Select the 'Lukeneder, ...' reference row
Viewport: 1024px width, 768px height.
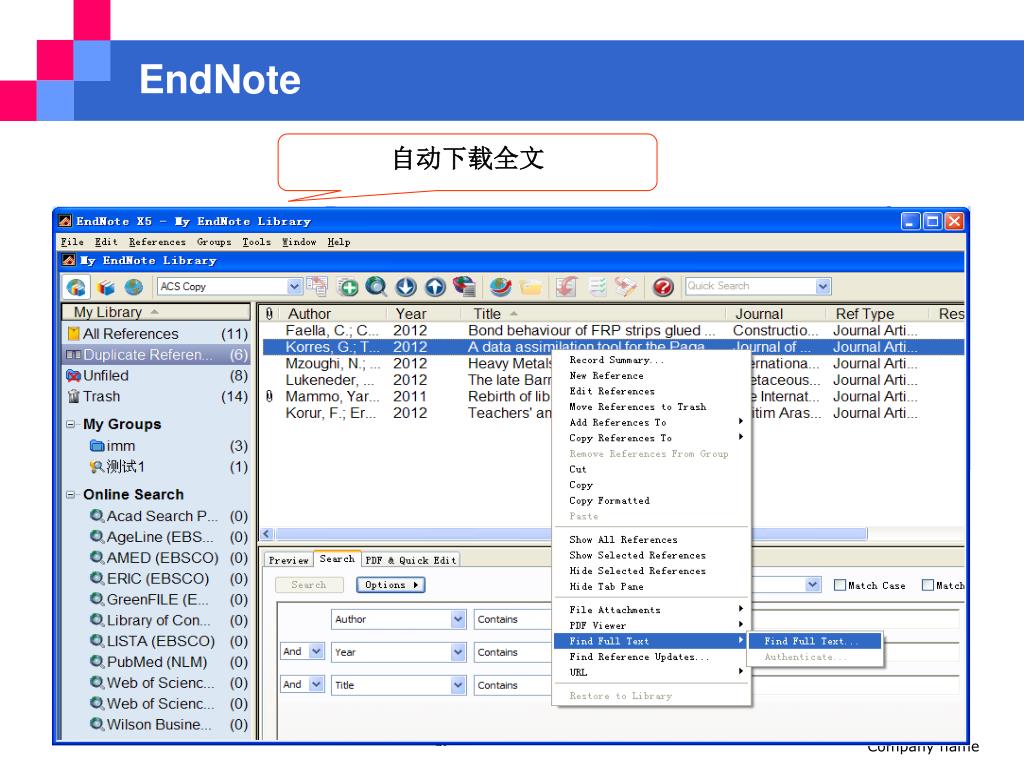408,380
